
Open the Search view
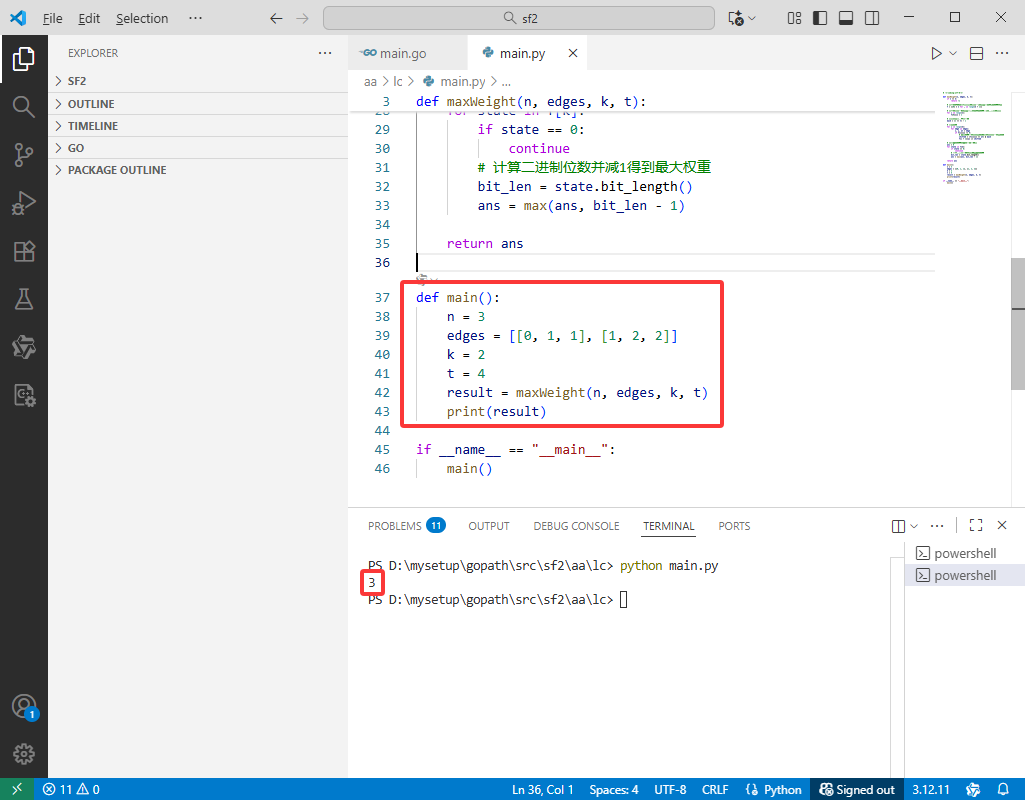(24, 107)
